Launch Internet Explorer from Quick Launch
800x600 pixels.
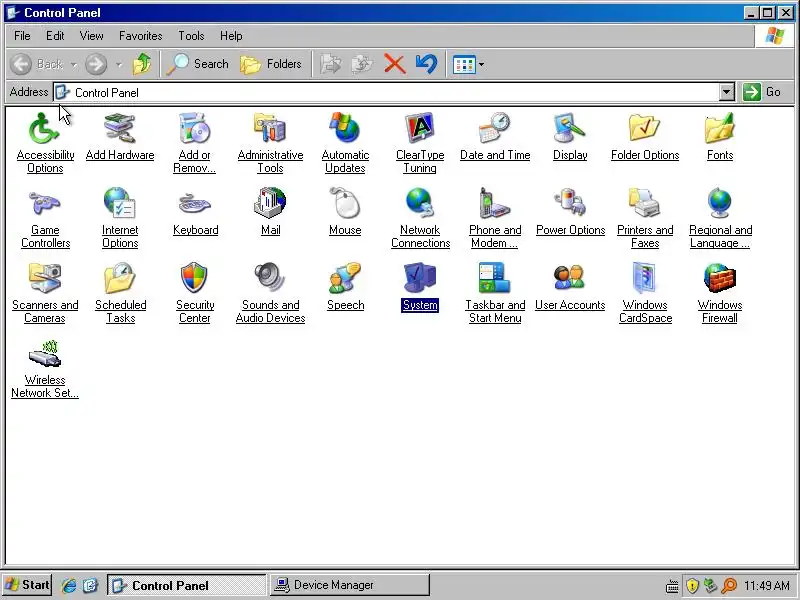[68, 585]
